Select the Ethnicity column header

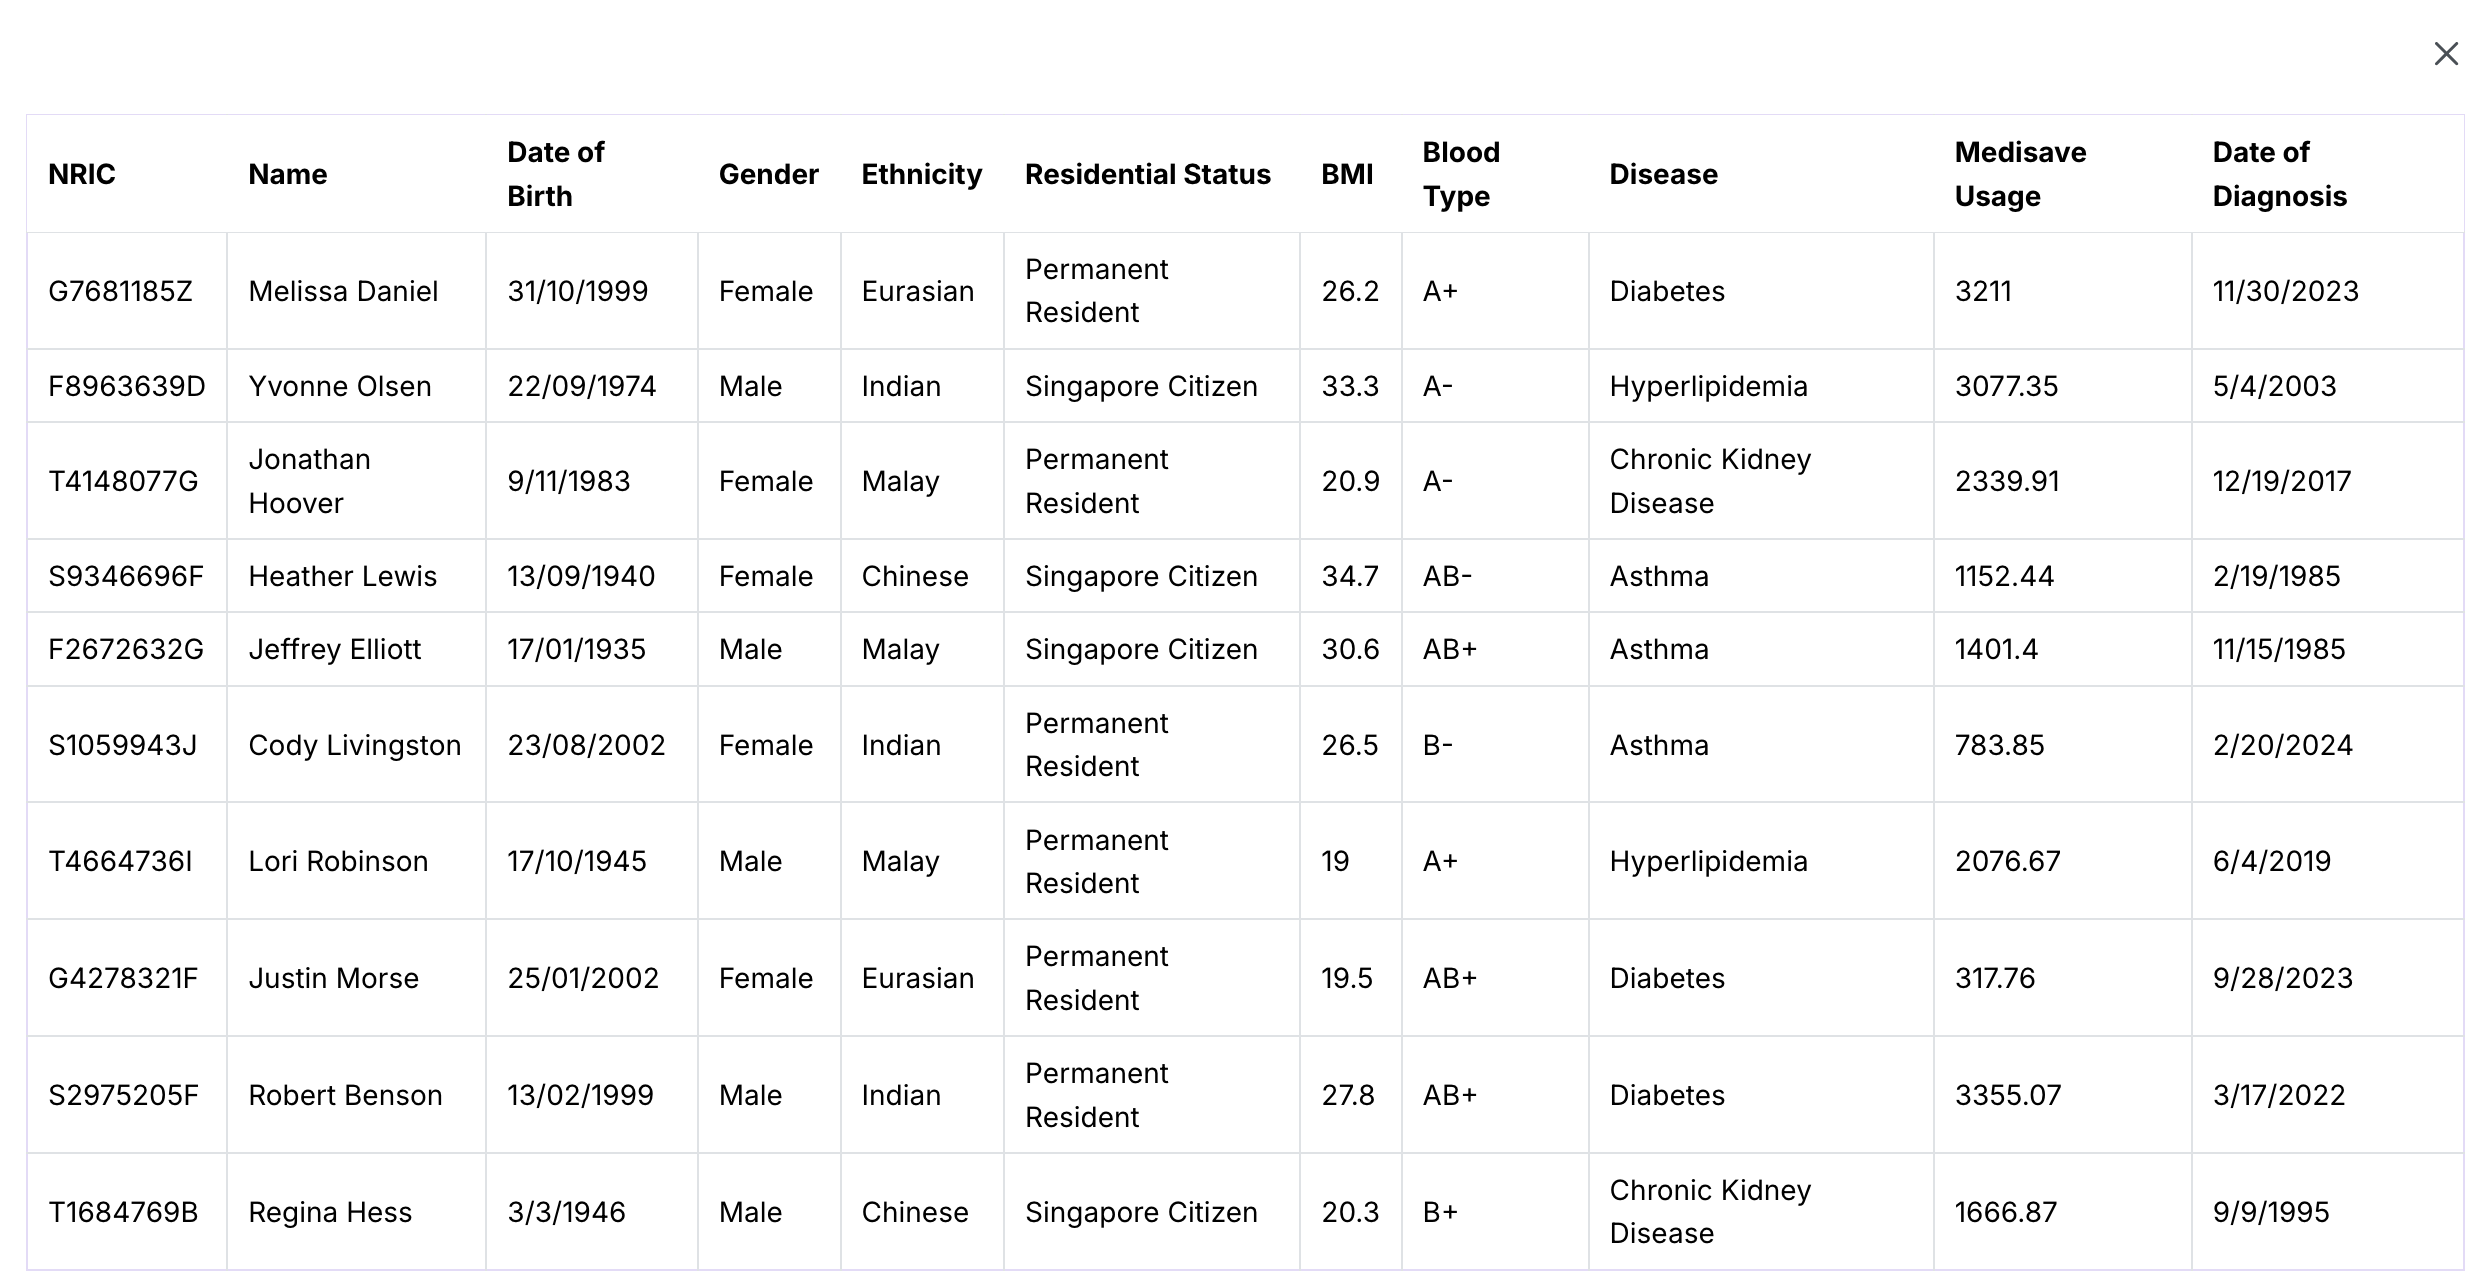tap(922, 174)
